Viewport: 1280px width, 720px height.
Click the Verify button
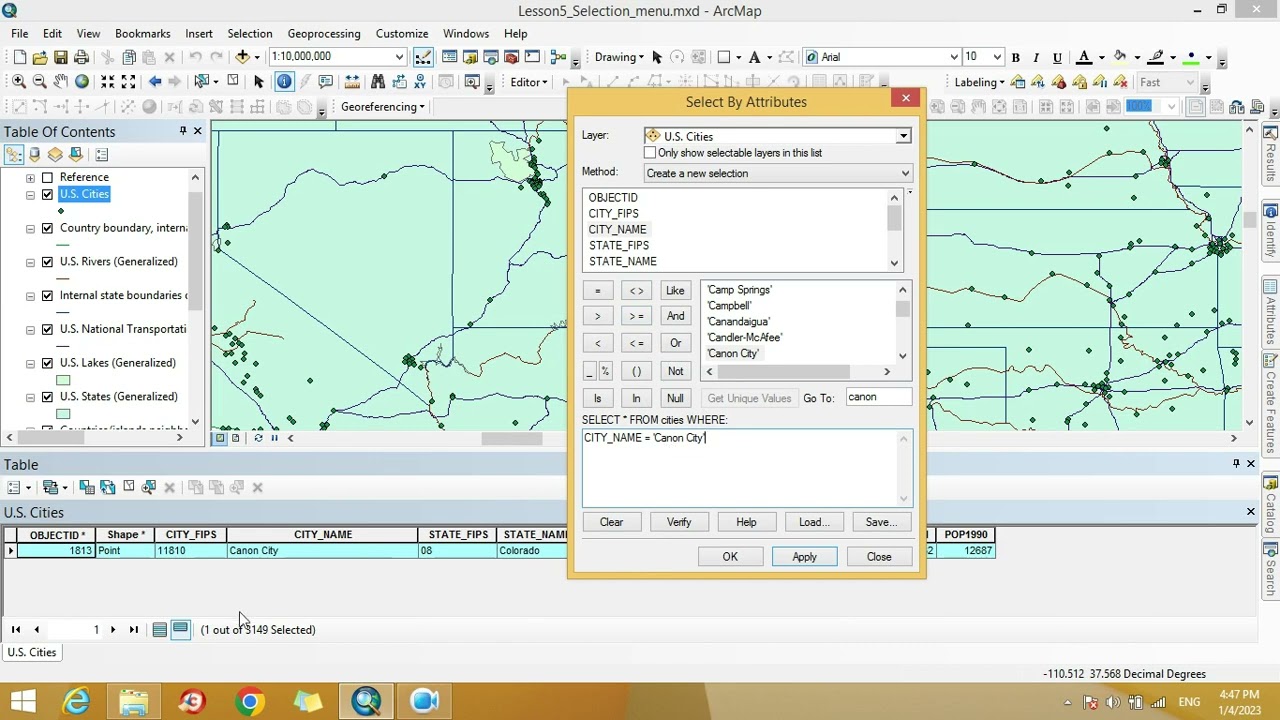click(x=679, y=522)
